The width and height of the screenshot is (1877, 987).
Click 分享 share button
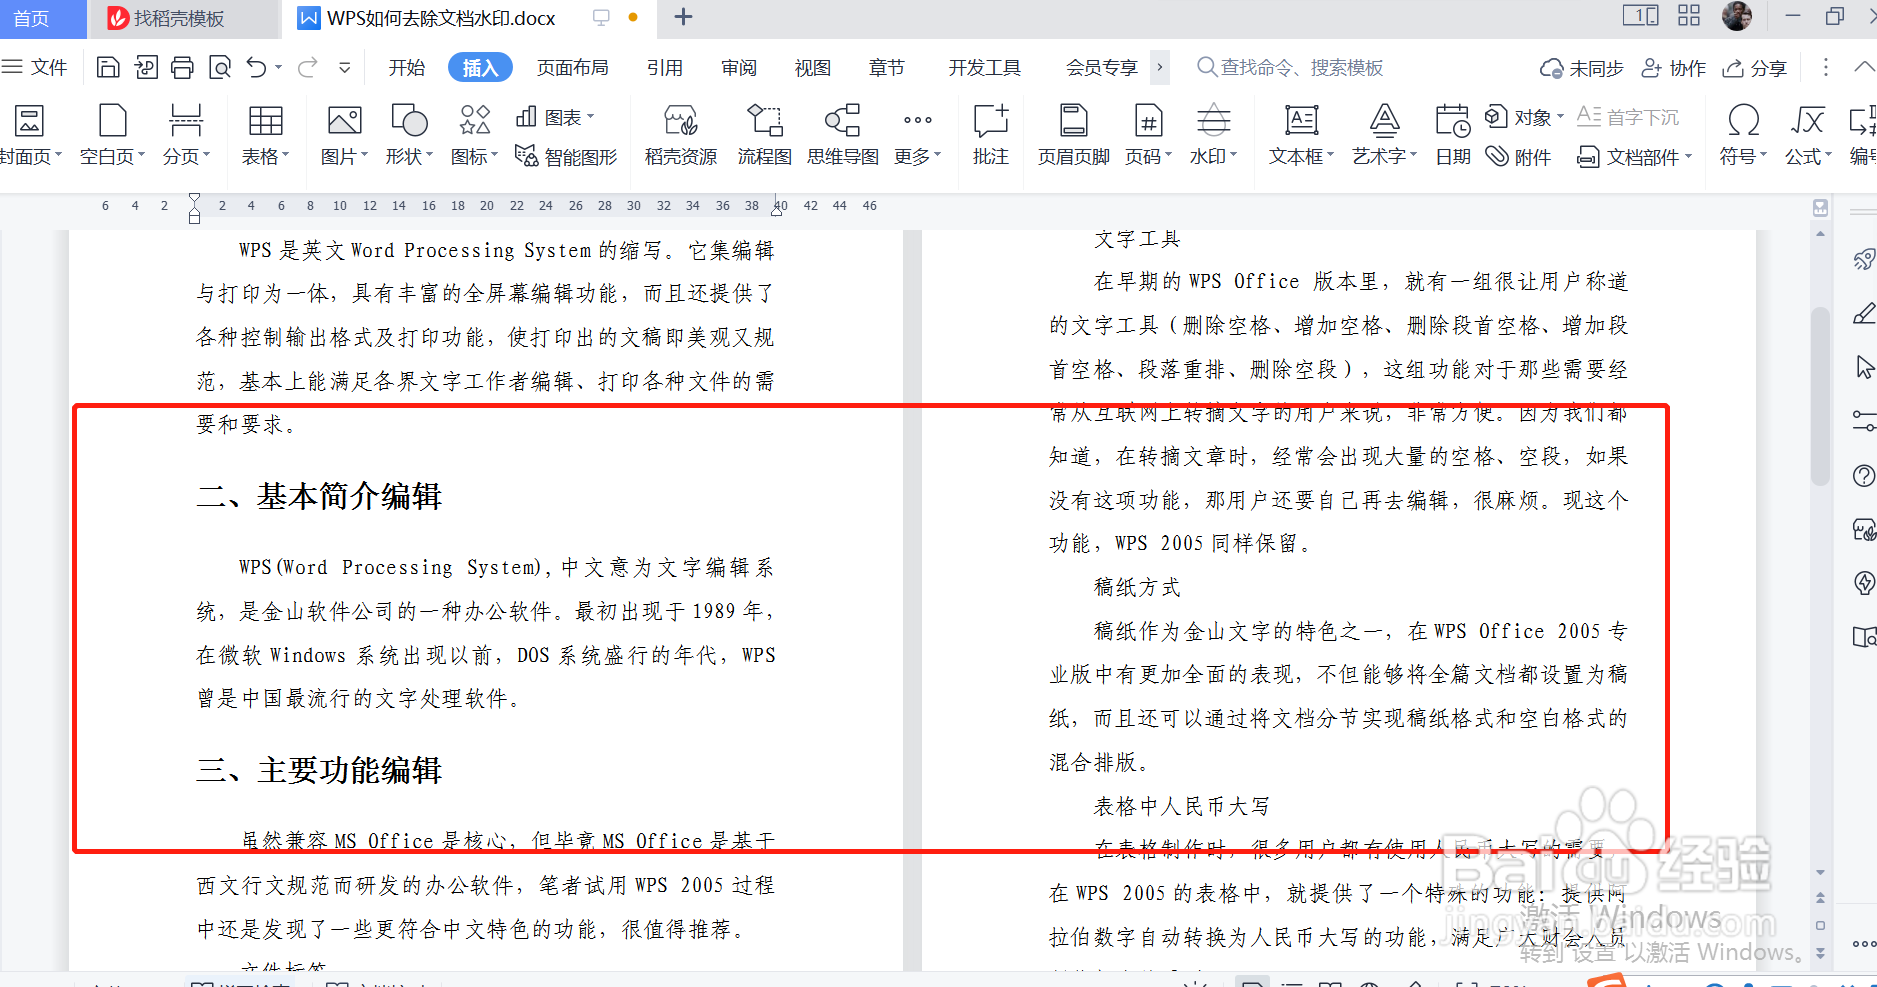pos(1755,67)
